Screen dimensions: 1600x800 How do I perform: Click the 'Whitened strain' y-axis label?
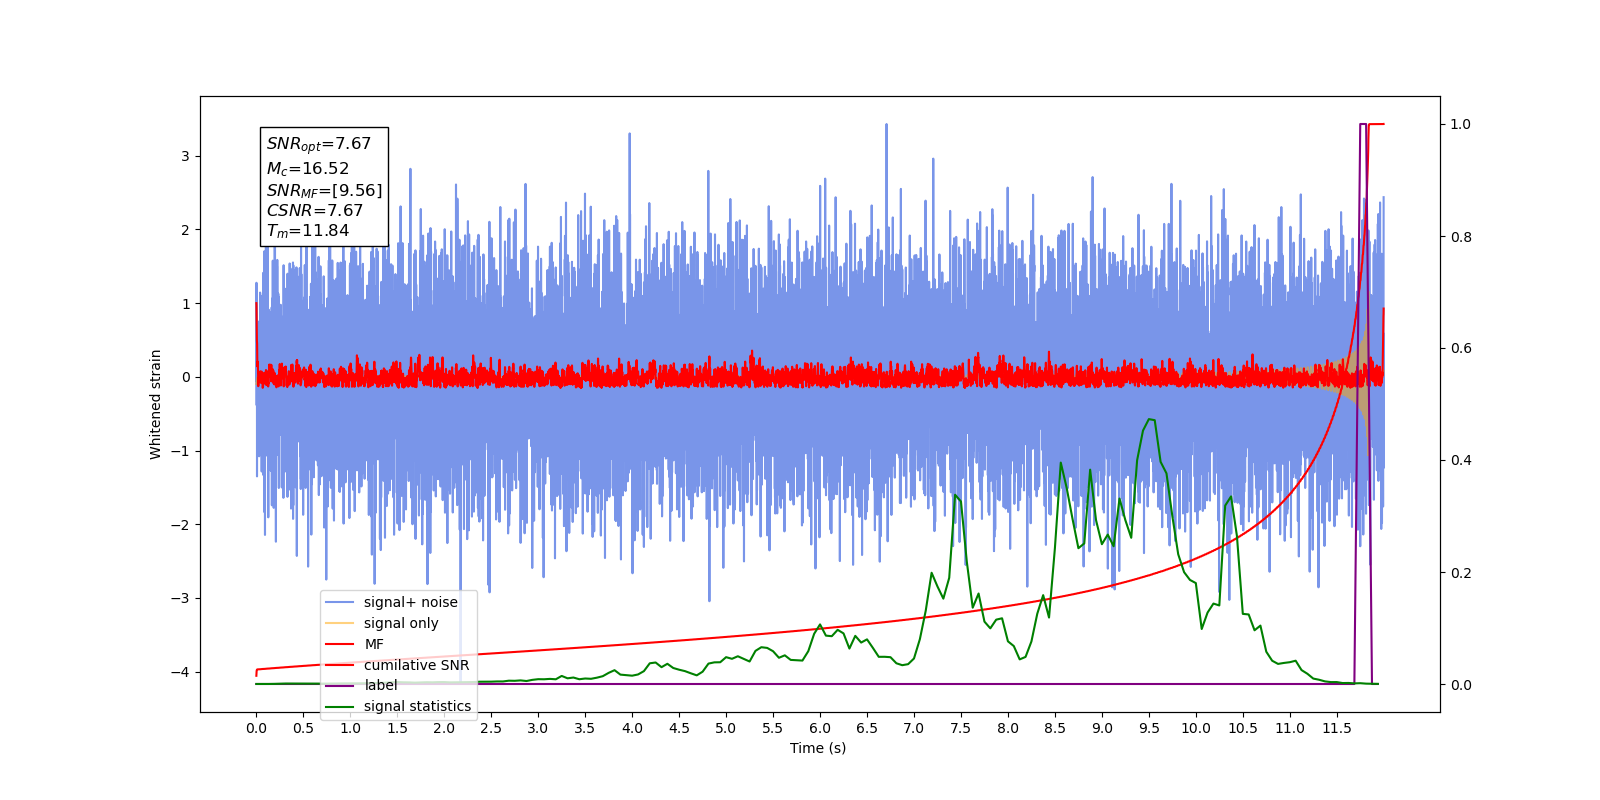pyautogui.click(x=156, y=404)
